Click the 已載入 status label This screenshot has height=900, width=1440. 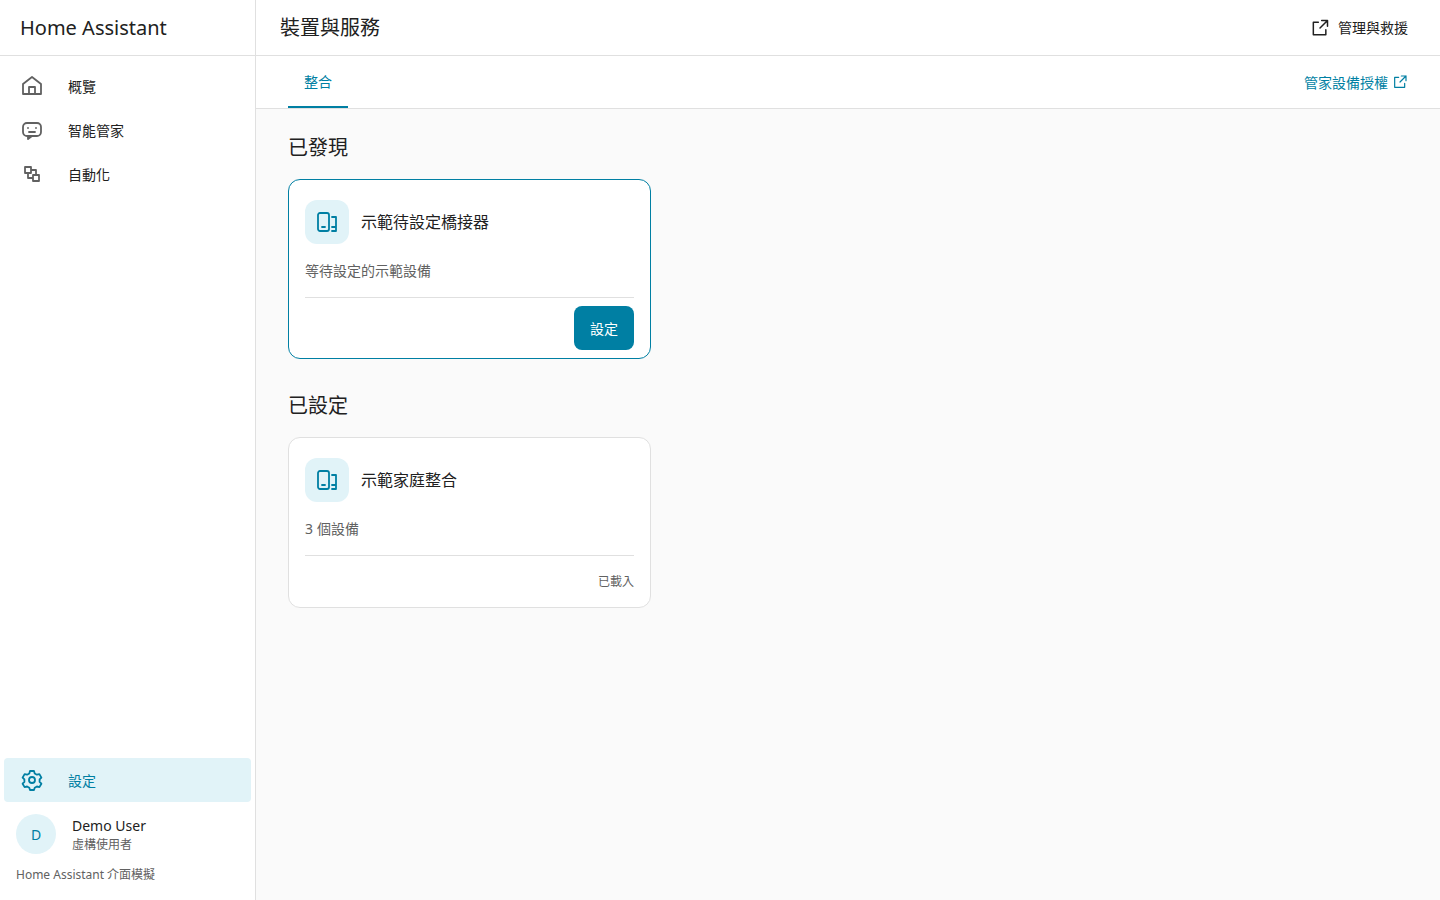(616, 581)
